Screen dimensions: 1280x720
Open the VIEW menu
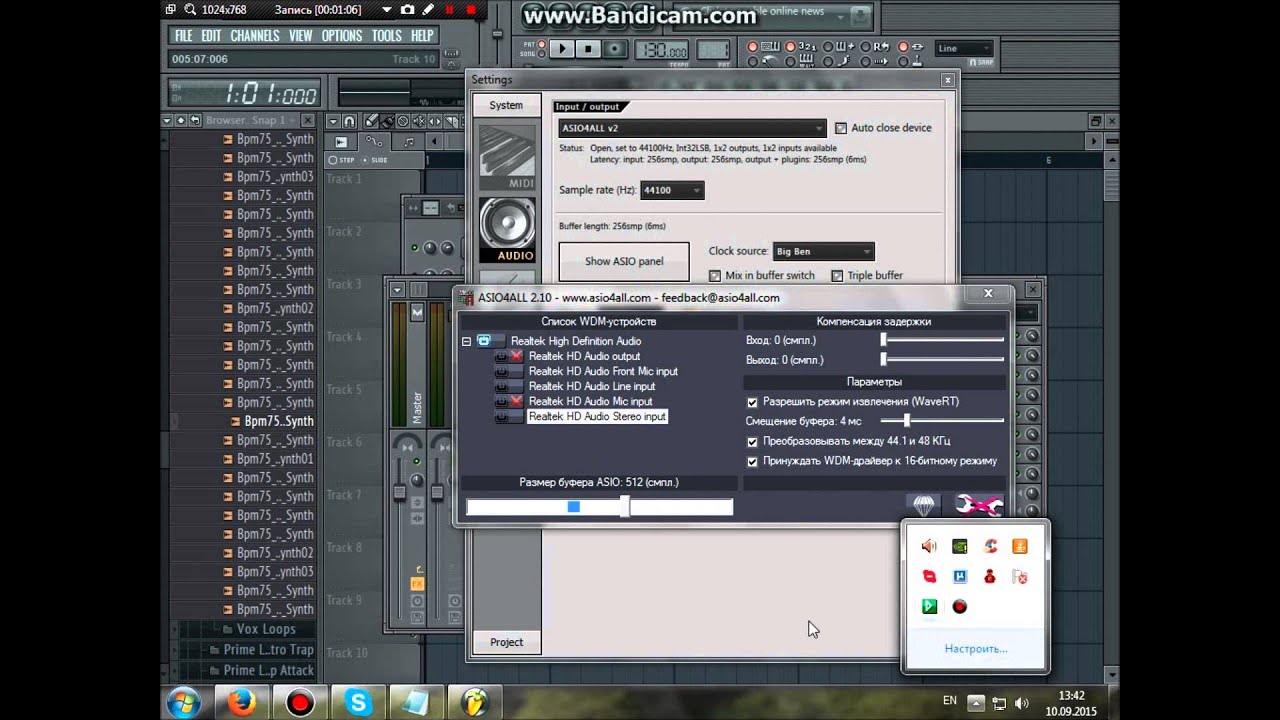[301, 35]
